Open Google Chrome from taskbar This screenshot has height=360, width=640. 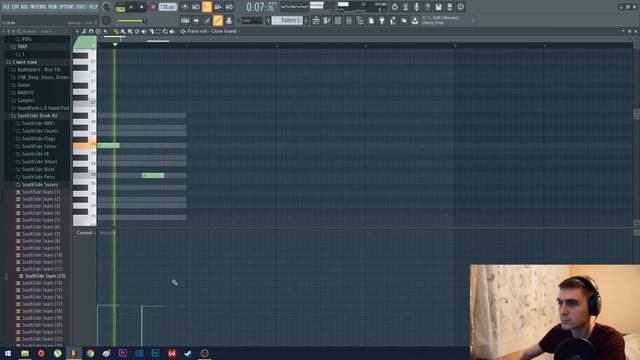pyautogui.click(x=90, y=353)
